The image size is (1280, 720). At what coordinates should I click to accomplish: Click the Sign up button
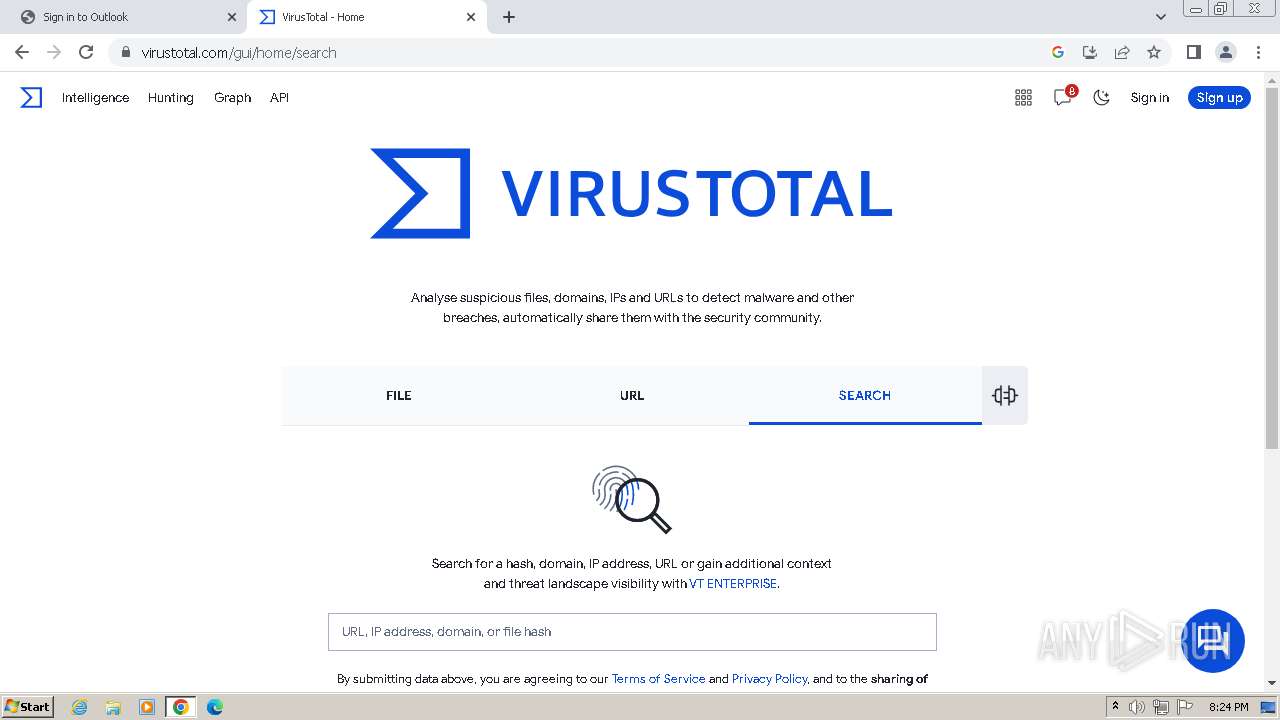(1219, 97)
